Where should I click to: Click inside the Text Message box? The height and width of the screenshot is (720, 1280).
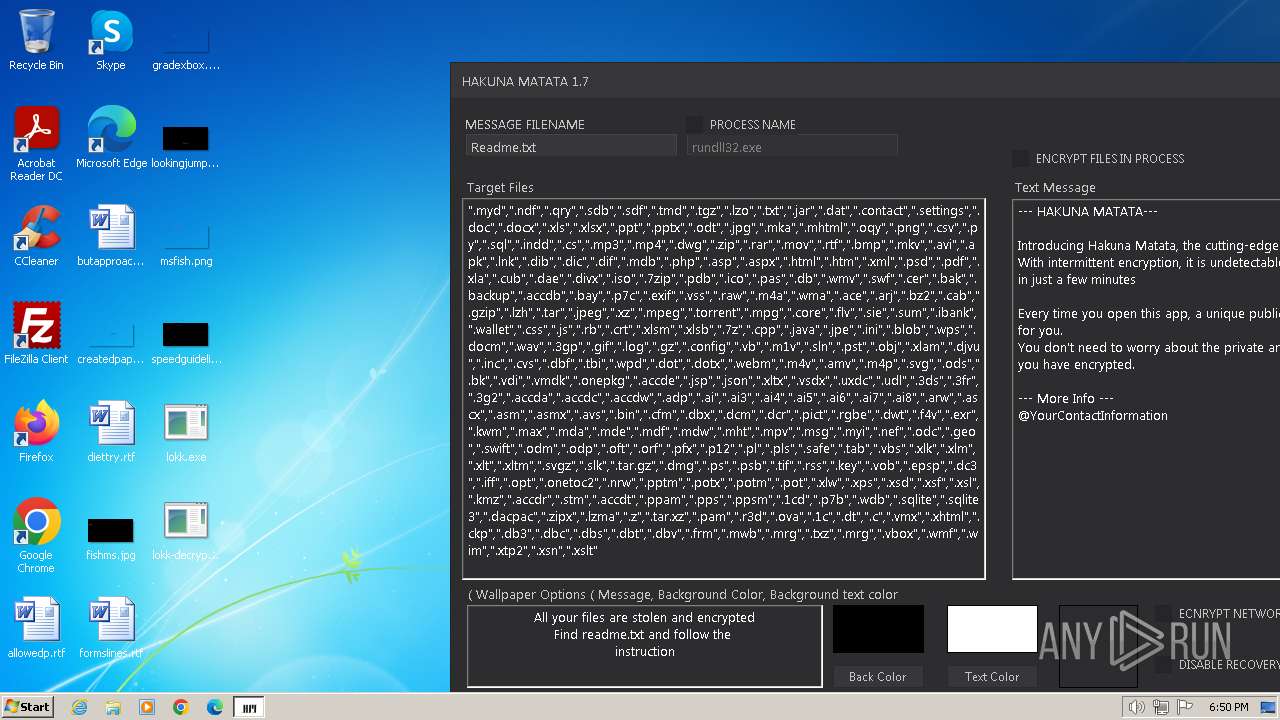pos(1146,389)
